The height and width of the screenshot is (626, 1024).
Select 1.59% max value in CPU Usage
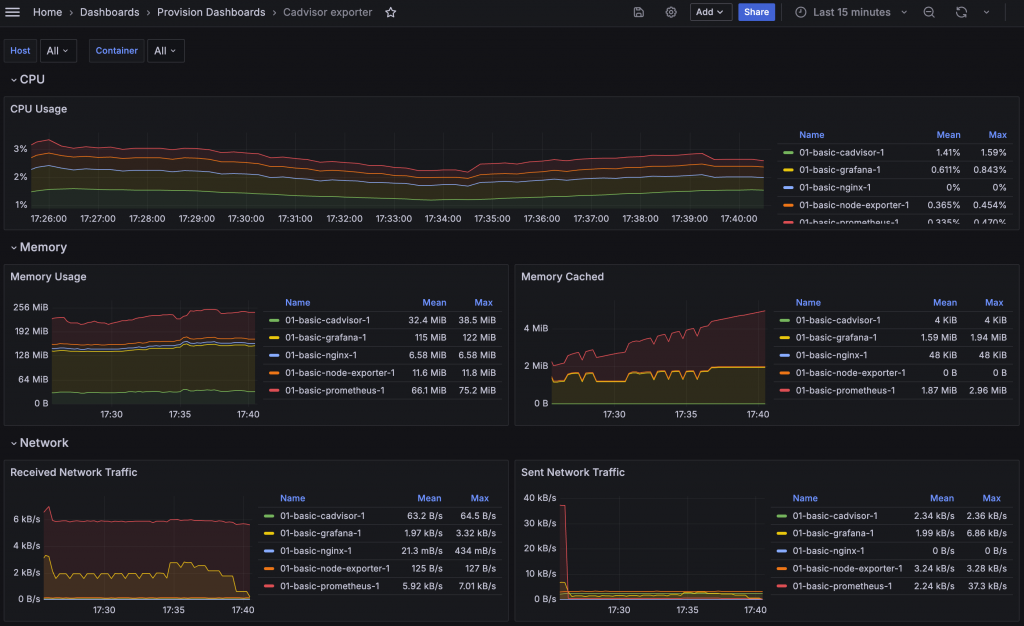(x=993, y=153)
